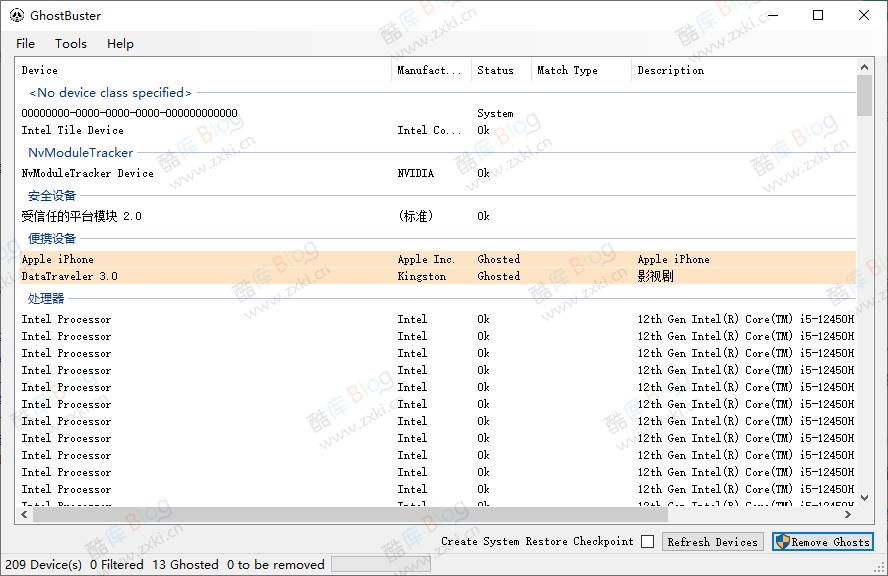
Task: Open the File menu
Action: point(26,44)
